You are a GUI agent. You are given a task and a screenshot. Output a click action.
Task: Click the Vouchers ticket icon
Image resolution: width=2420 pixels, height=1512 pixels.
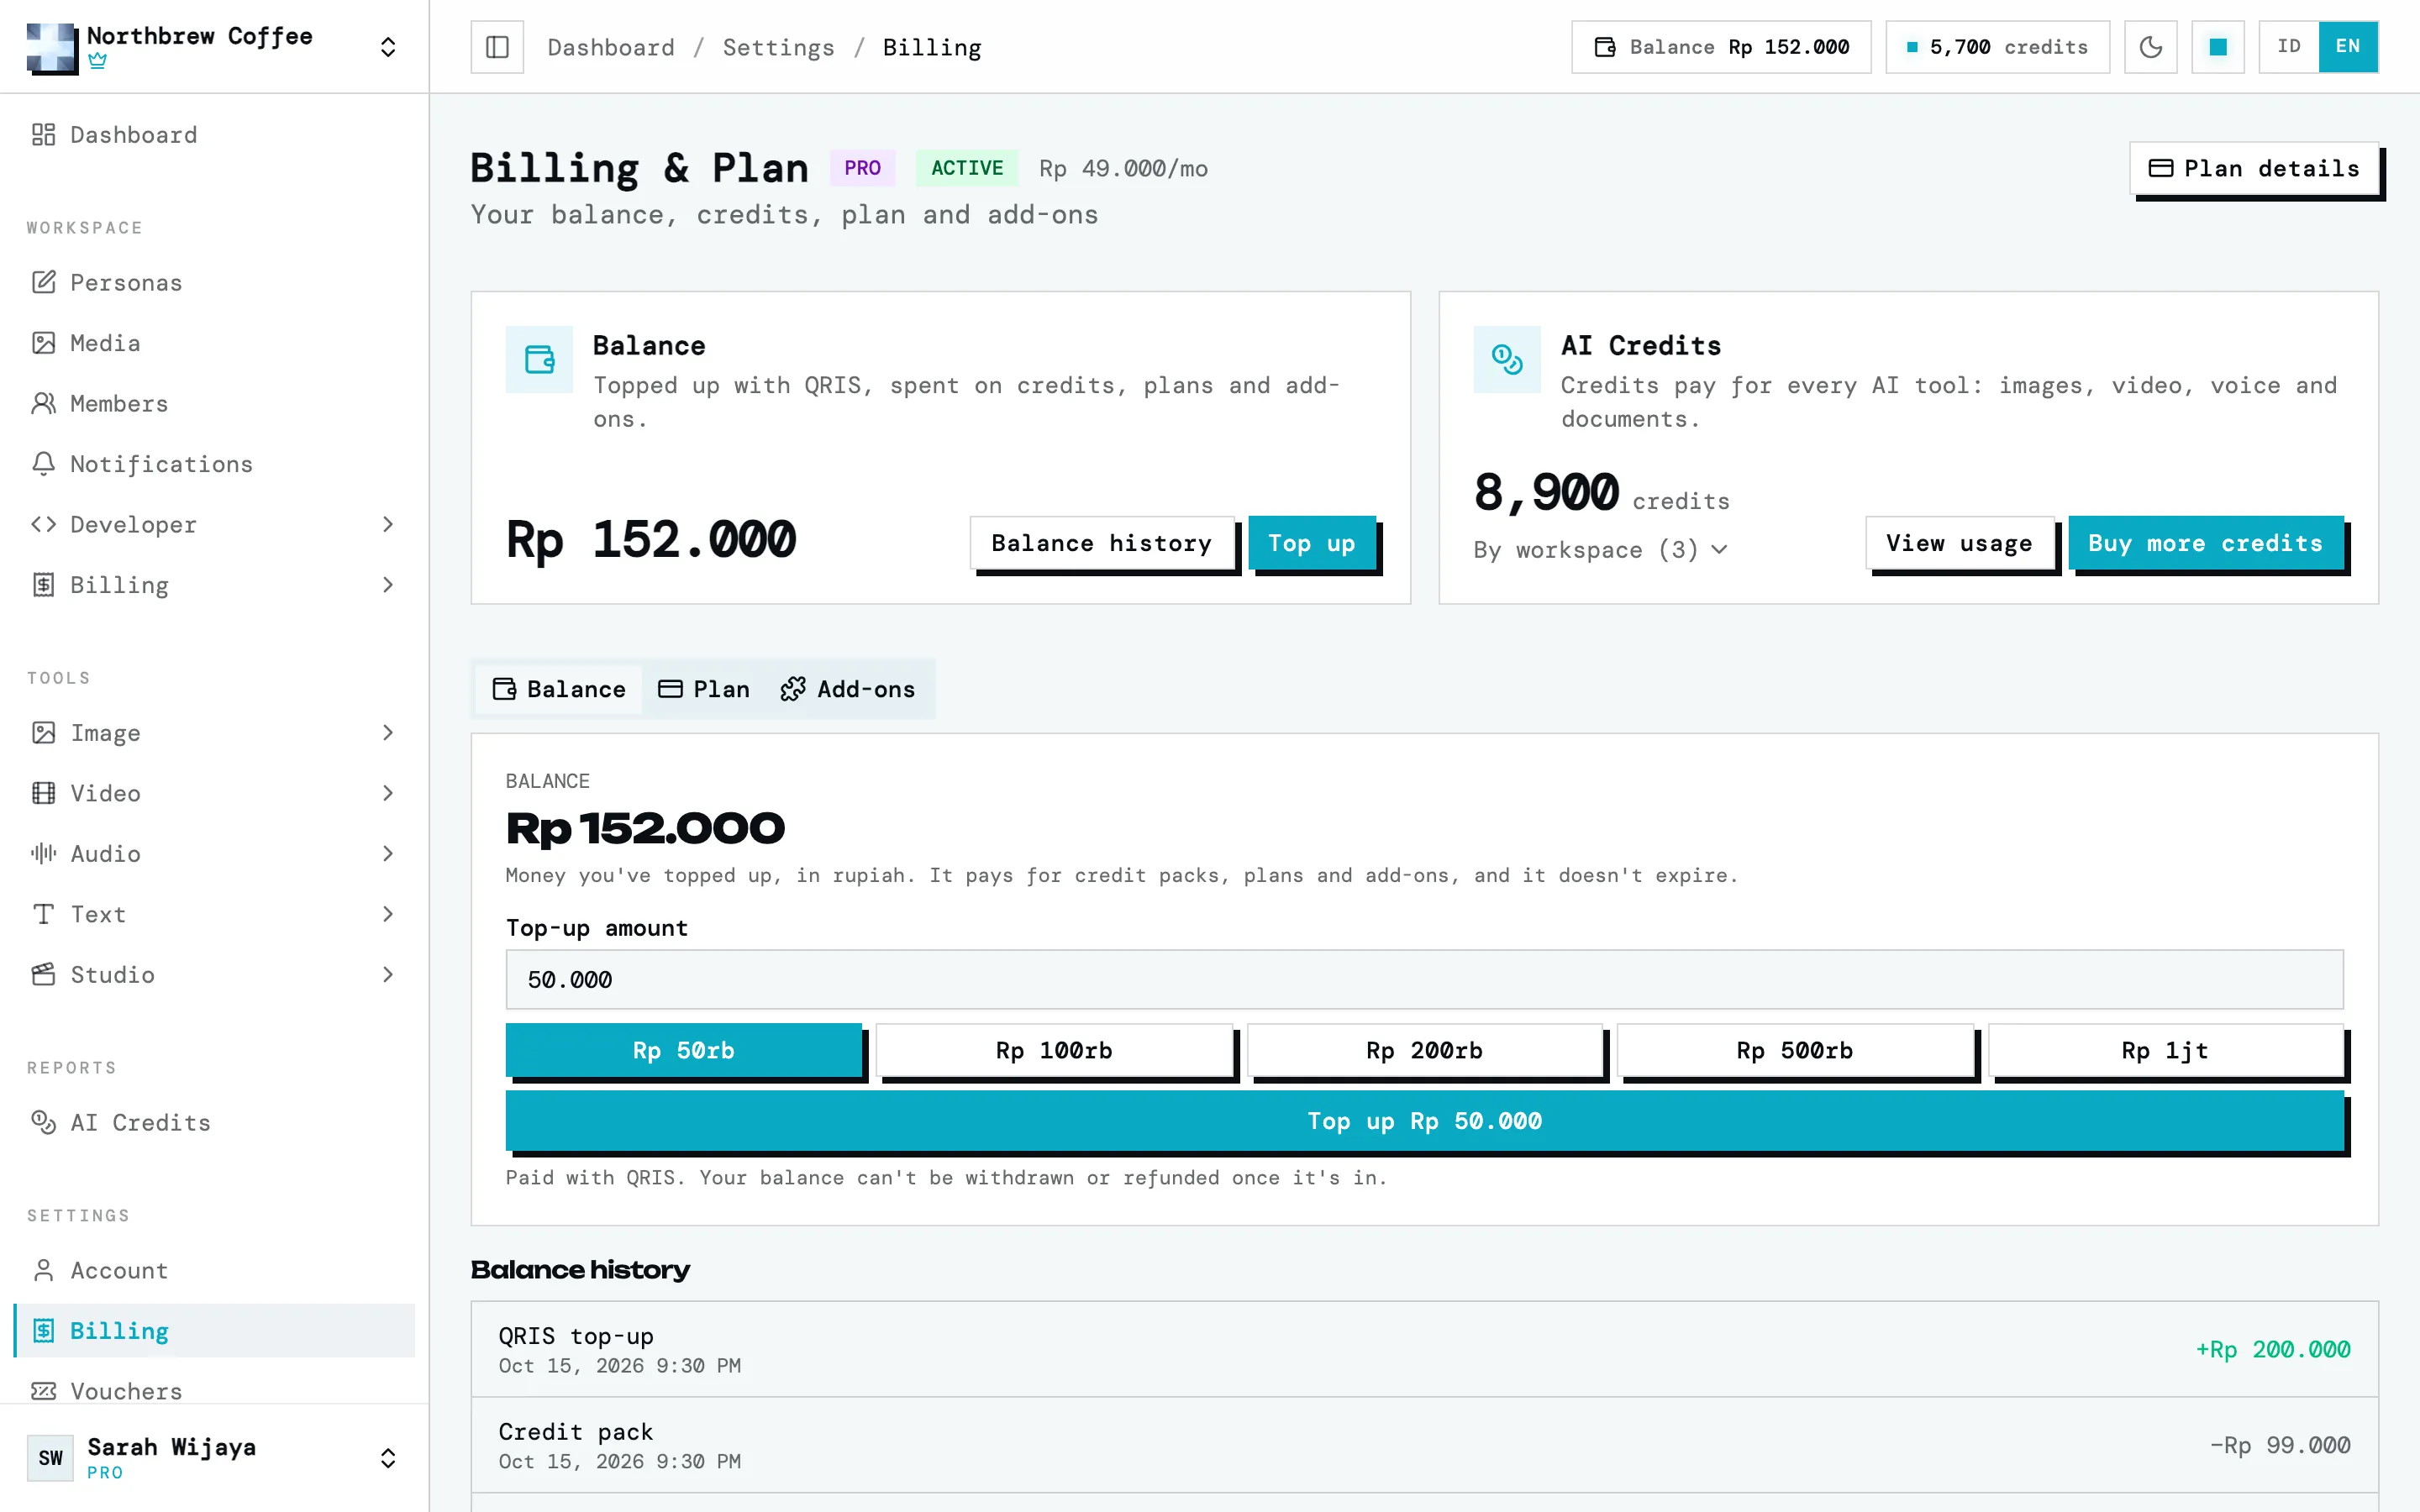click(43, 1391)
